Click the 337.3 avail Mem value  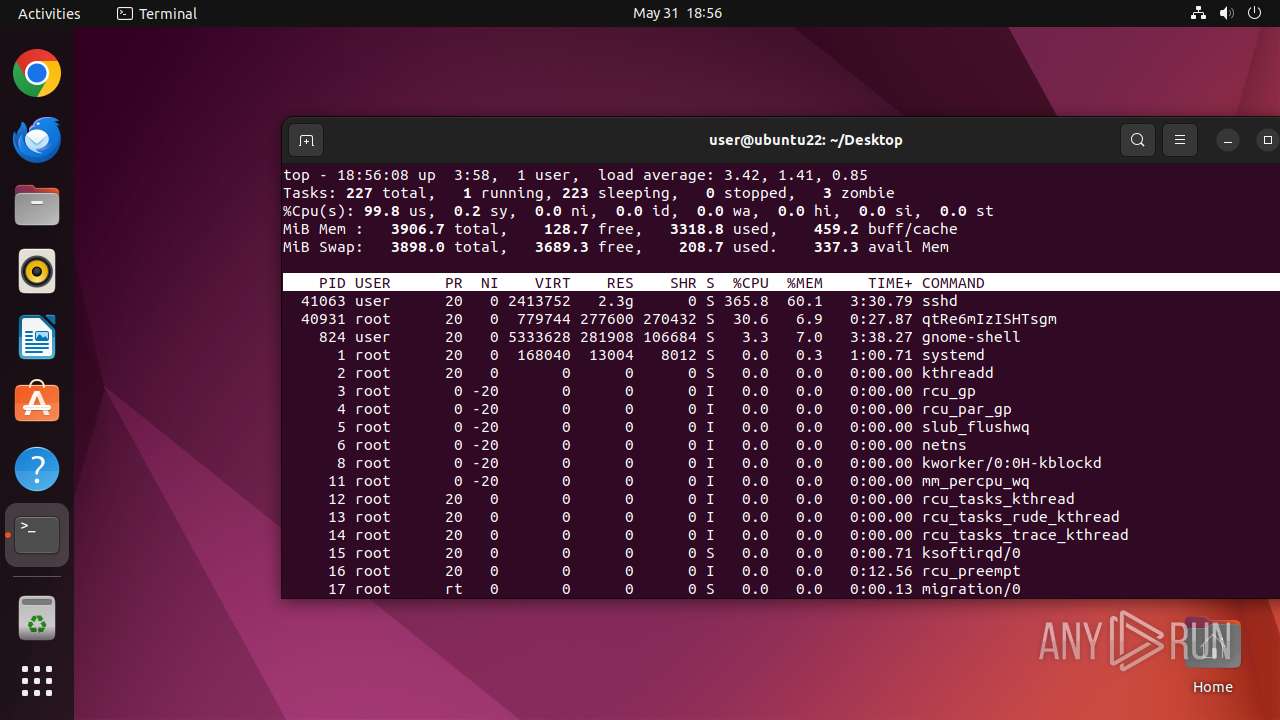click(837, 247)
